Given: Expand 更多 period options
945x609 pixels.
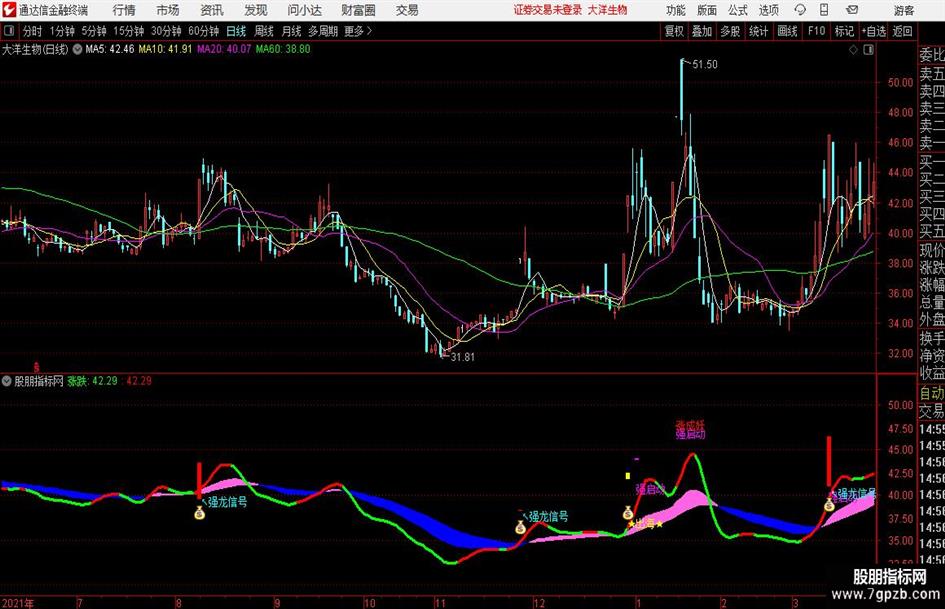Looking at the screenshot, I should pyautogui.click(x=358, y=31).
